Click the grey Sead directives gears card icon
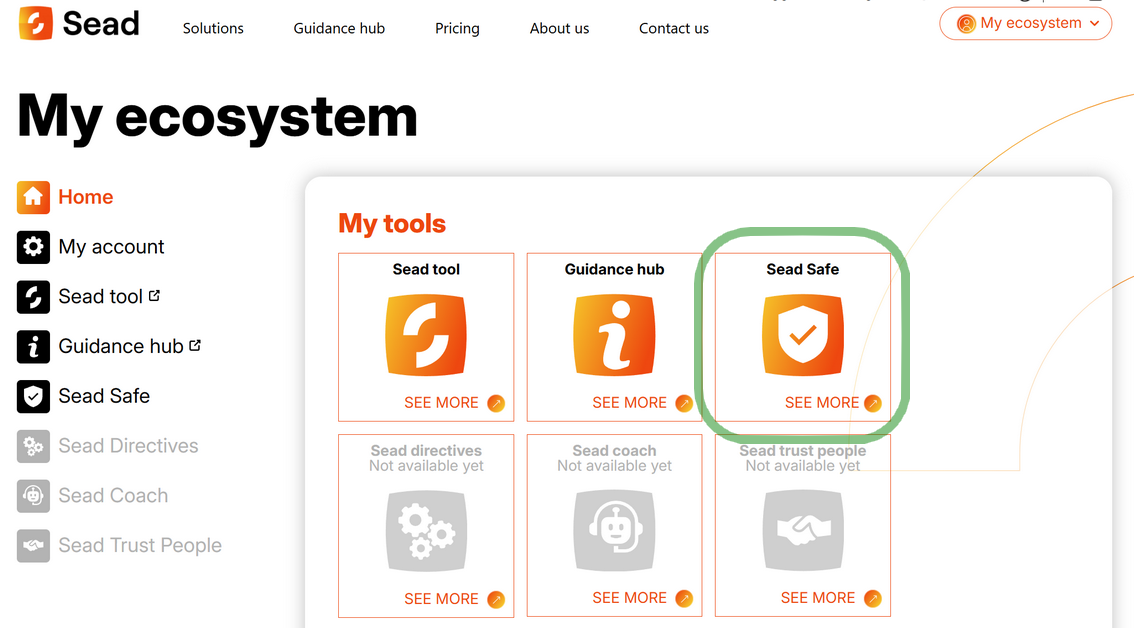The image size is (1134, 628). 426,530
